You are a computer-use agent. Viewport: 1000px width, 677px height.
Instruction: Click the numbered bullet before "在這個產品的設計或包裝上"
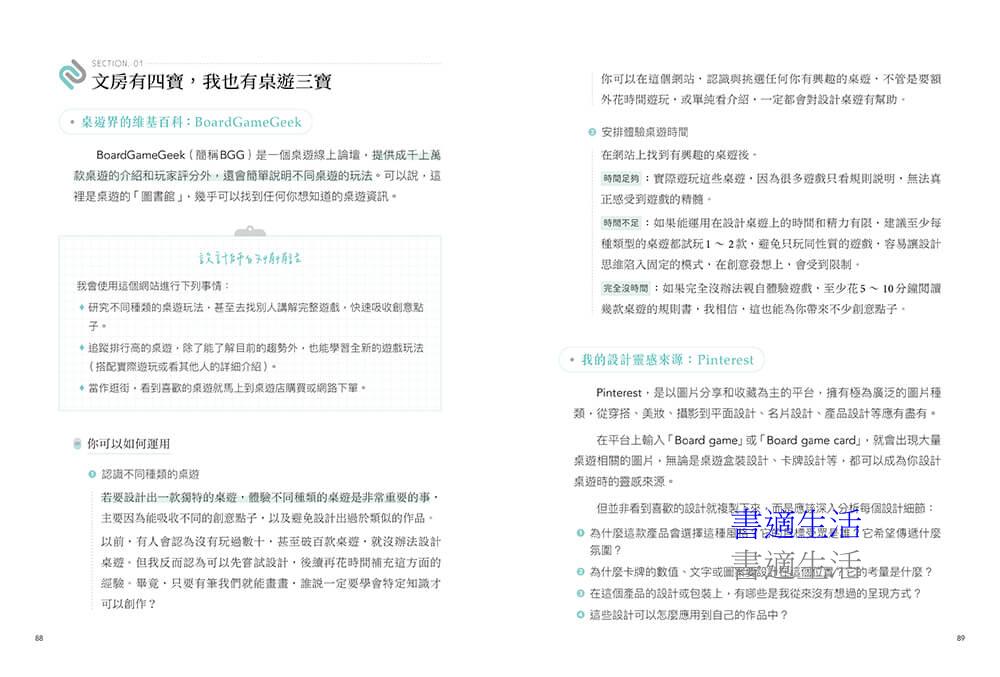click(x=580, y=593)
